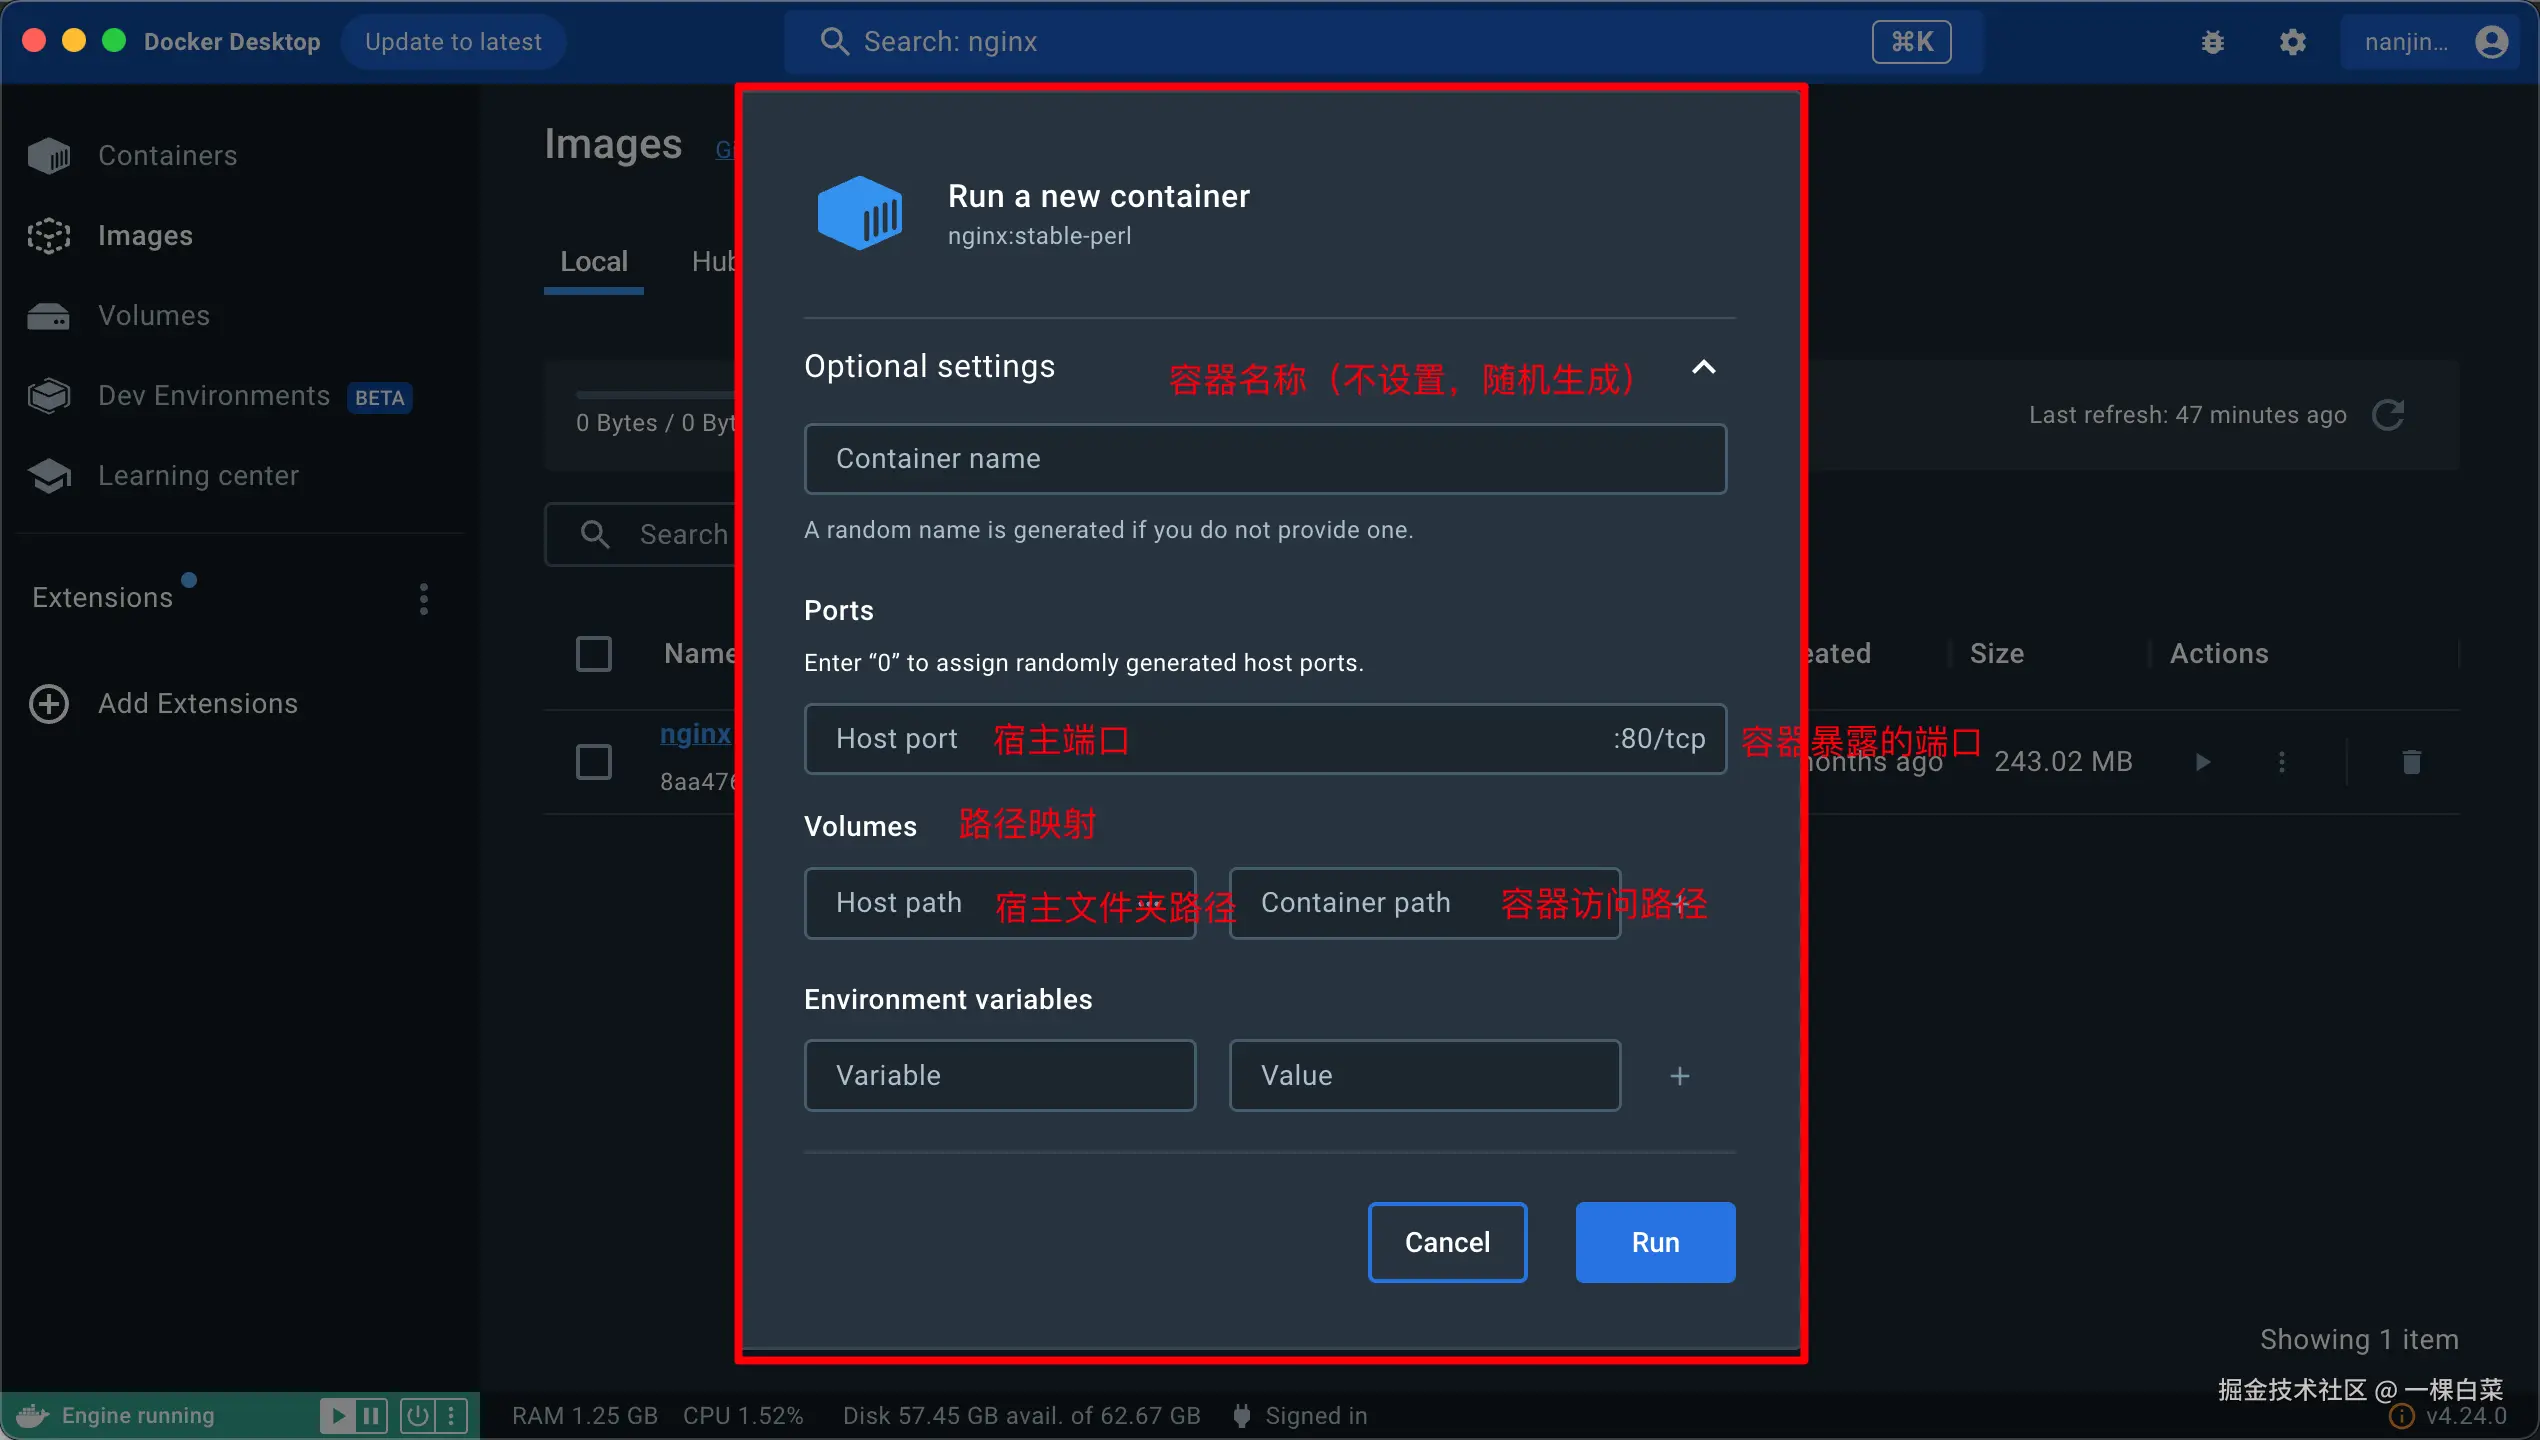Open Dev Environments from sidebar

(213, 396)
